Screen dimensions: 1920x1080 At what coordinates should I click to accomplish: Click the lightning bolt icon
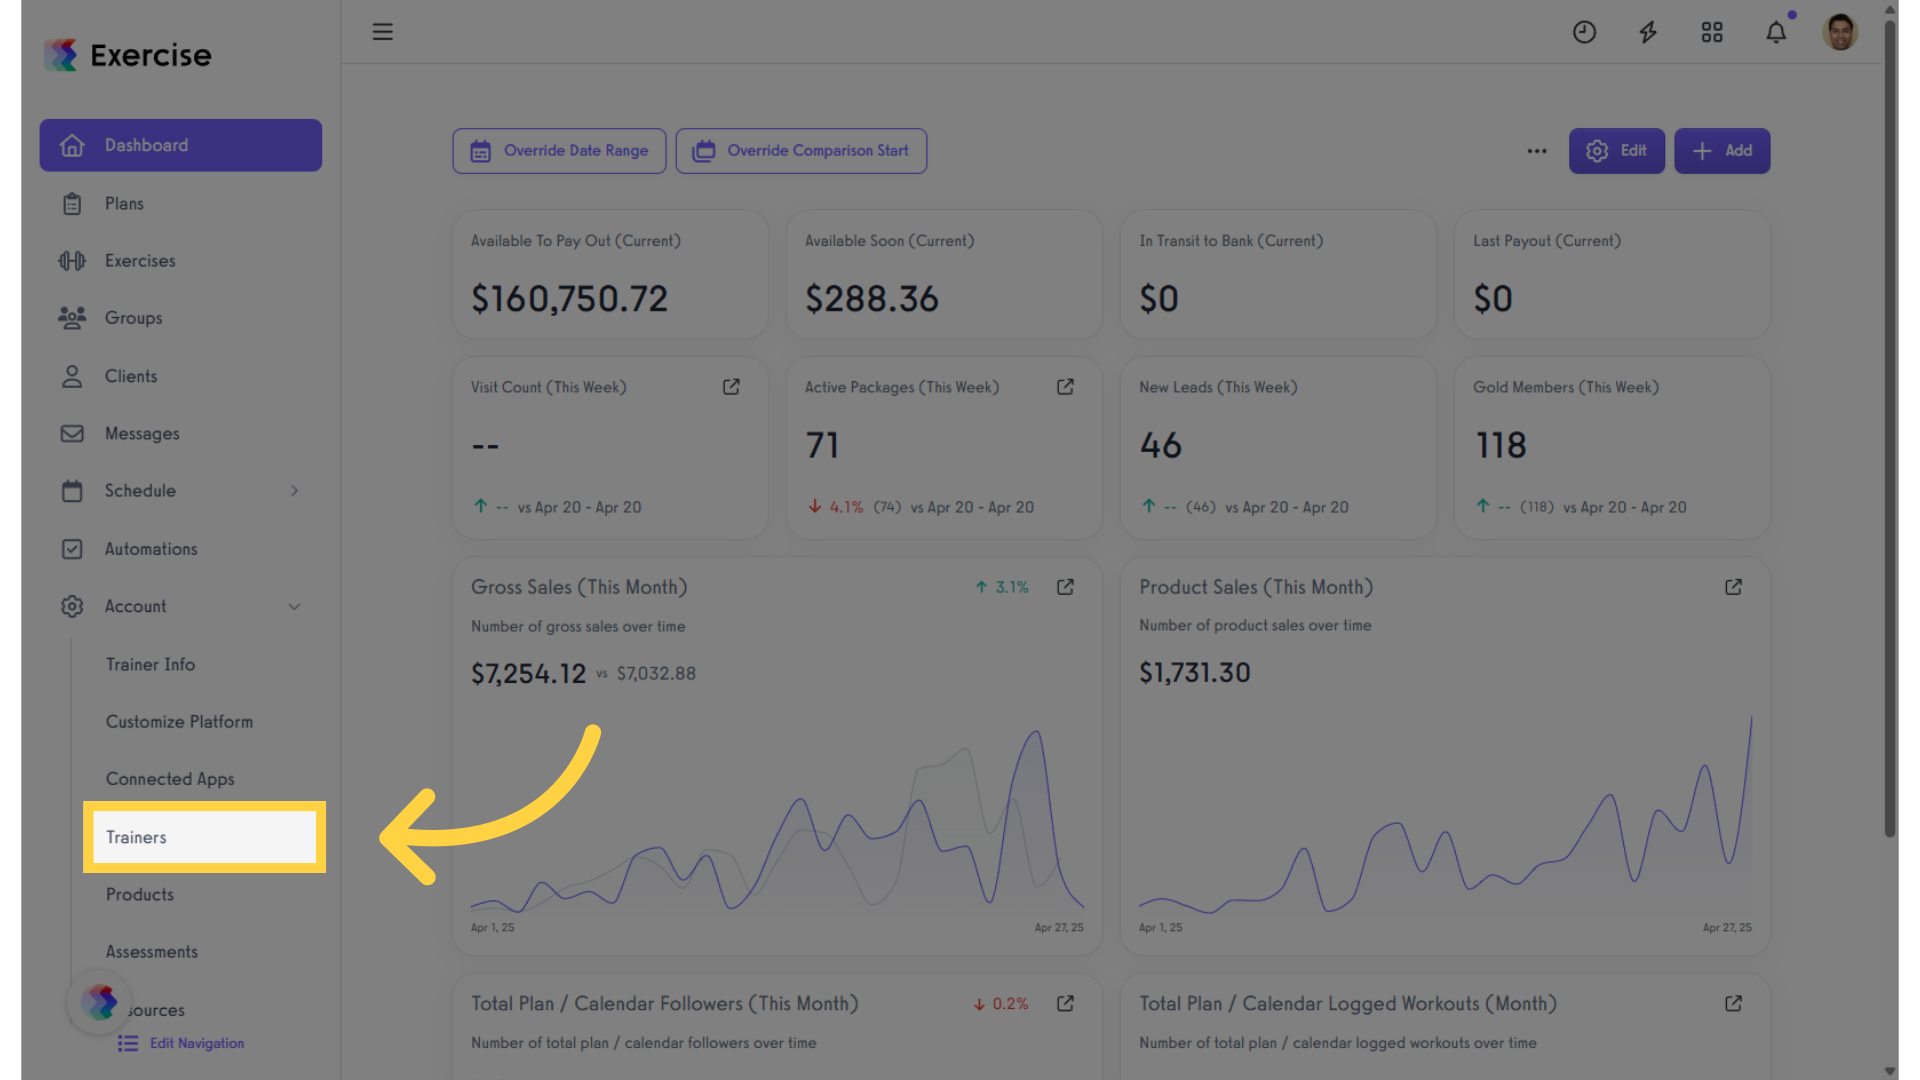click(1648, 32)
